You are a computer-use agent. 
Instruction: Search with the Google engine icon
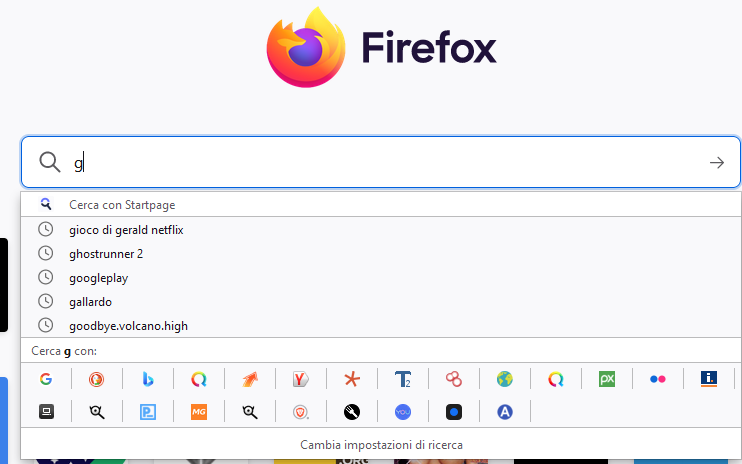[x=46, y=379]
